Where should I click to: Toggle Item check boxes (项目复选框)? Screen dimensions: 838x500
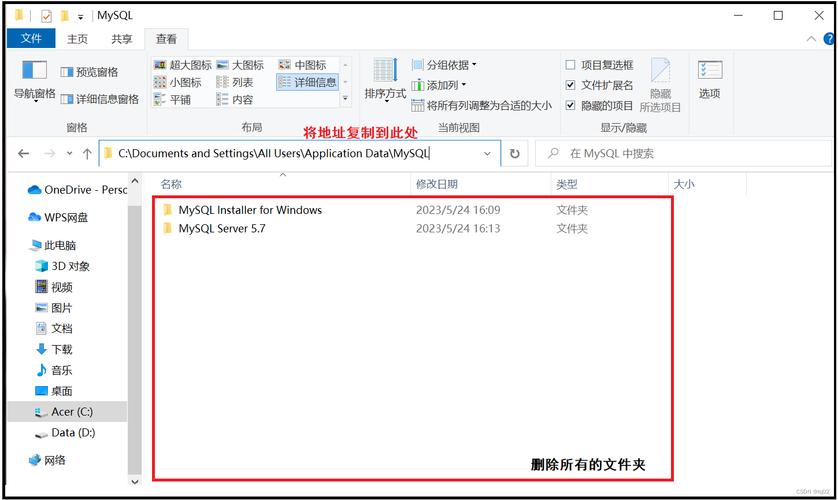click(570, 65)
